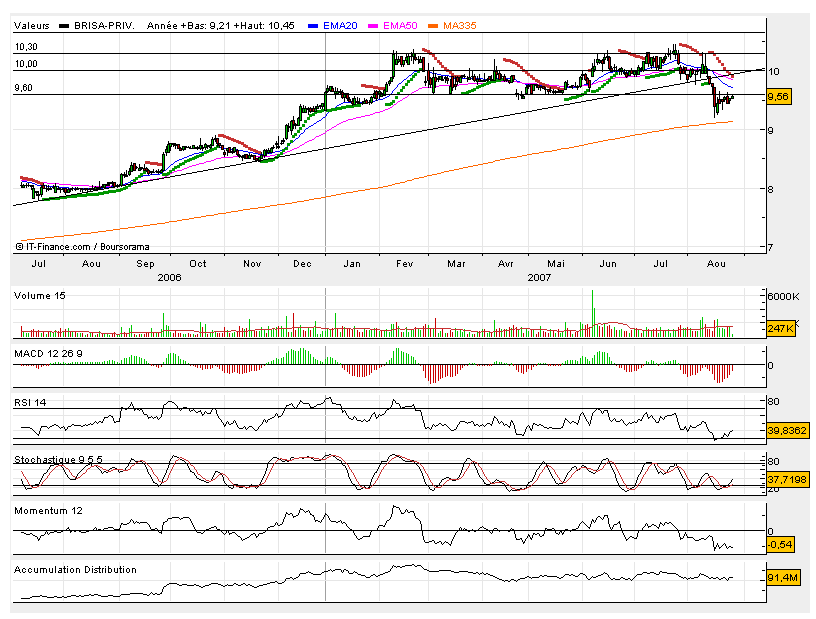
Task: Click the tallest June volume spike bar
Action: pos(592,313)
